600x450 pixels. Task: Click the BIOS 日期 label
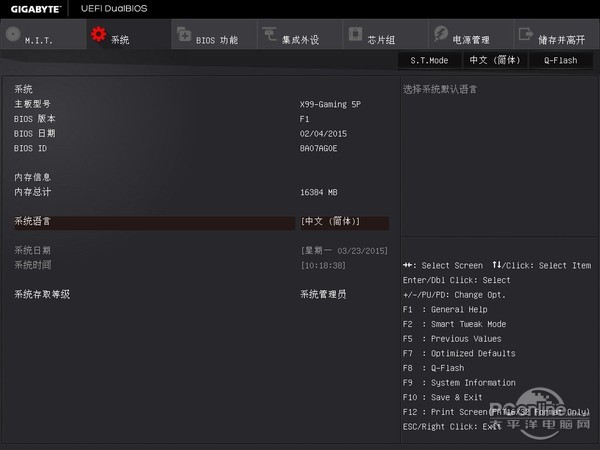click(x=34, y=133)
